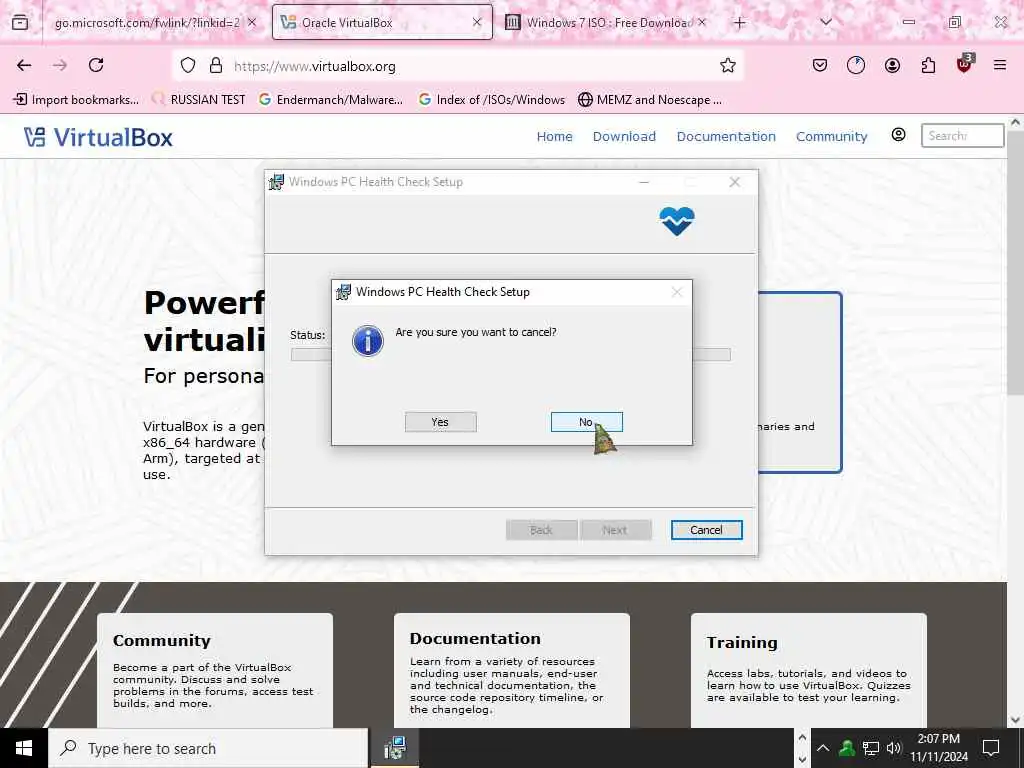Close the go.microsoft.com tab

[x=252, y=23]
